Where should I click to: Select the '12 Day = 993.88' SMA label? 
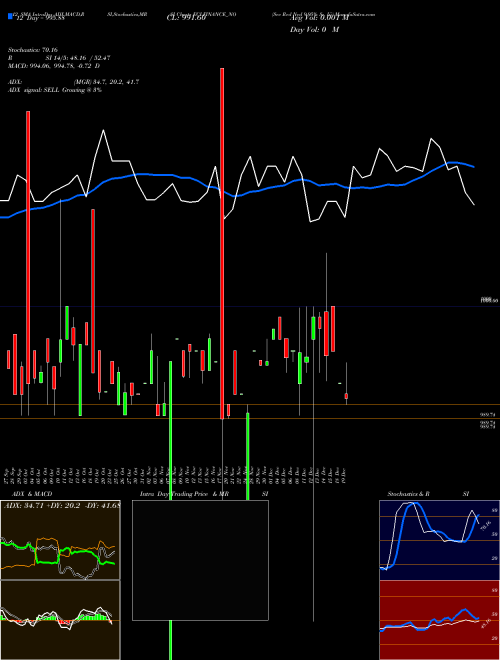click(40, 18)
